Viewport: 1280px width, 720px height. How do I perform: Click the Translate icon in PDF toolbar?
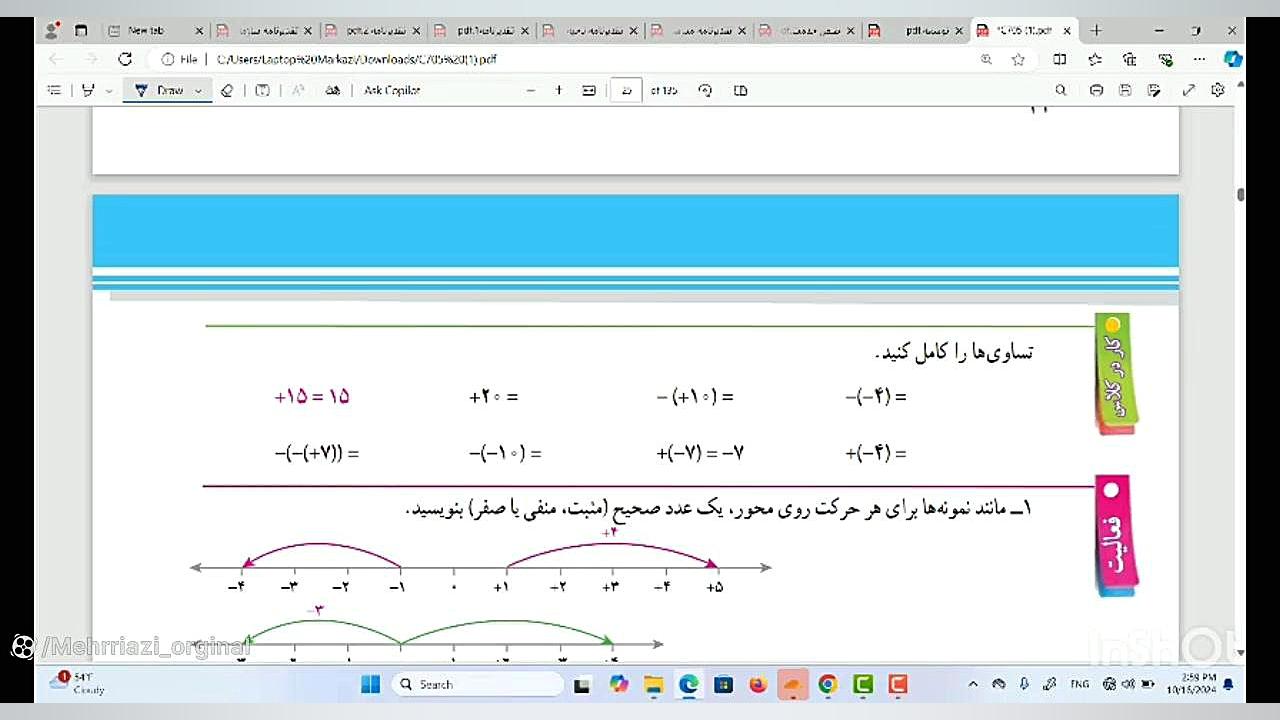333,90
